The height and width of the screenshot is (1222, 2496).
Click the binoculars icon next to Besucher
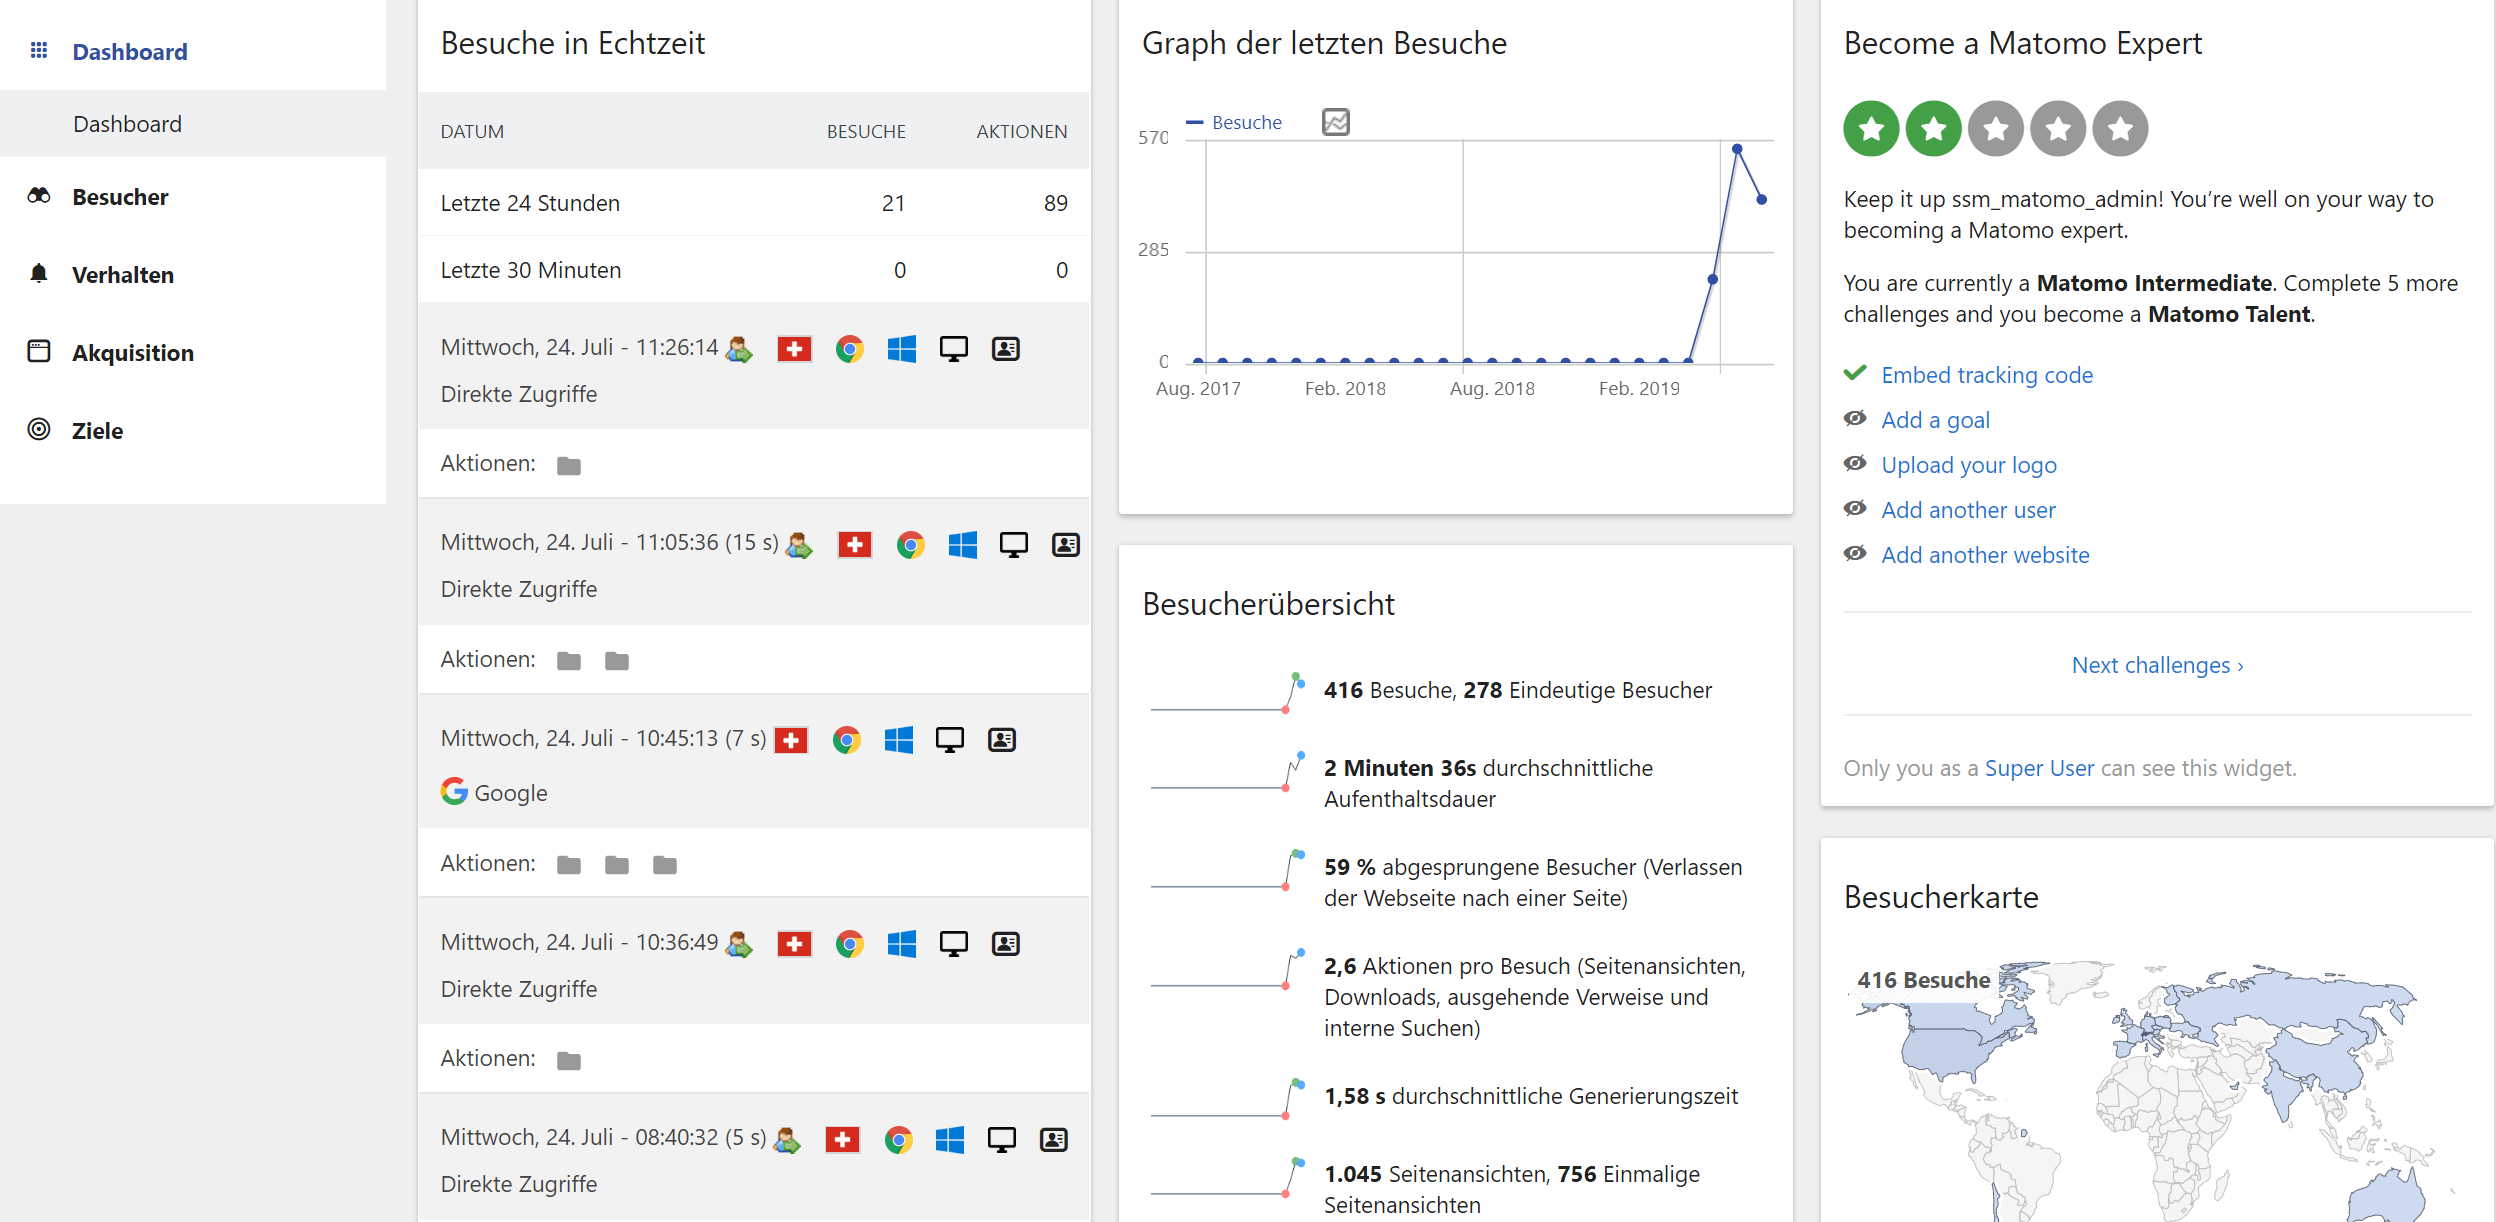click(39, 196)
